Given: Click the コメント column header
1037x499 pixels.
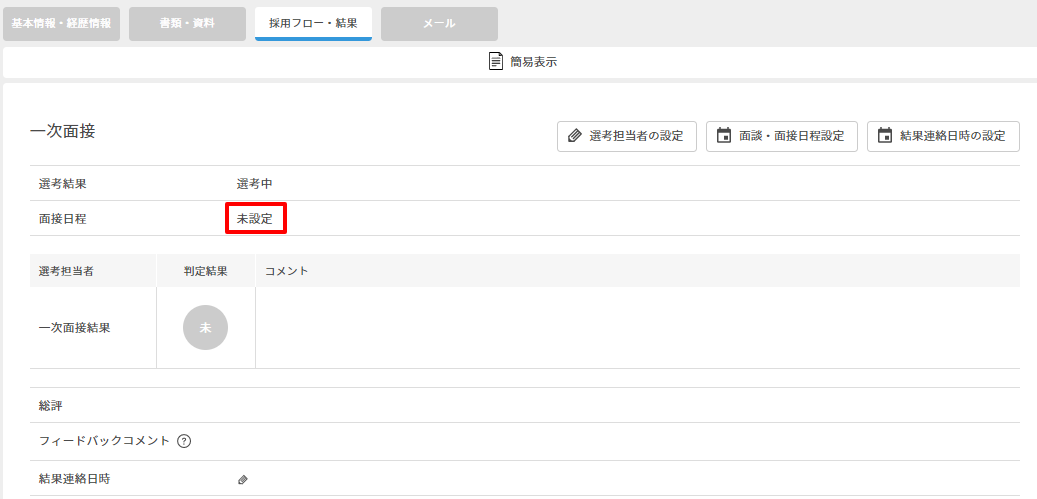Looking at the screenshot, I should [x=286, y=271].
